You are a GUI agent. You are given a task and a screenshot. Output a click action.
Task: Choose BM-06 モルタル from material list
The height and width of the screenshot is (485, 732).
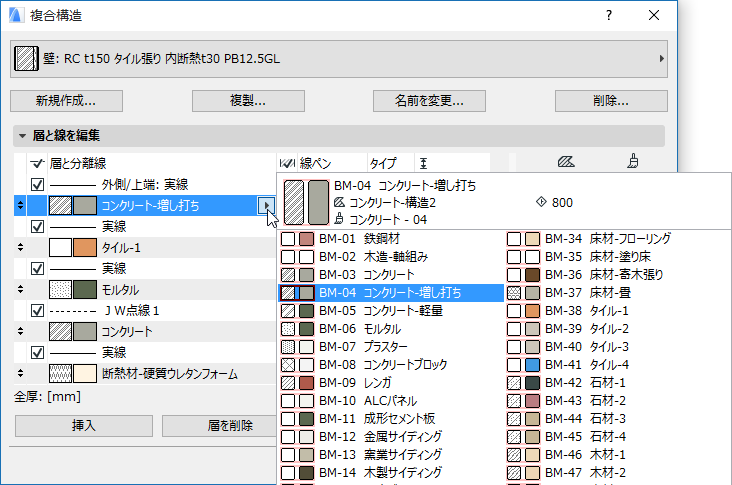click(391, 329)
